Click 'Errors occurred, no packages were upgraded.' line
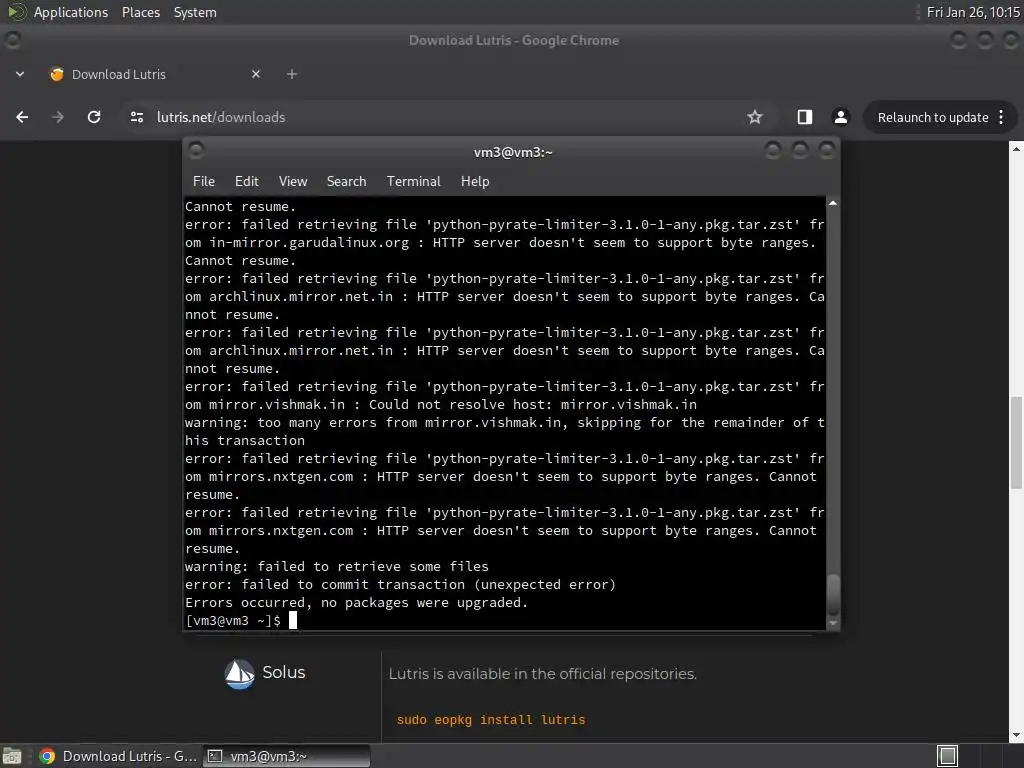 356,602
